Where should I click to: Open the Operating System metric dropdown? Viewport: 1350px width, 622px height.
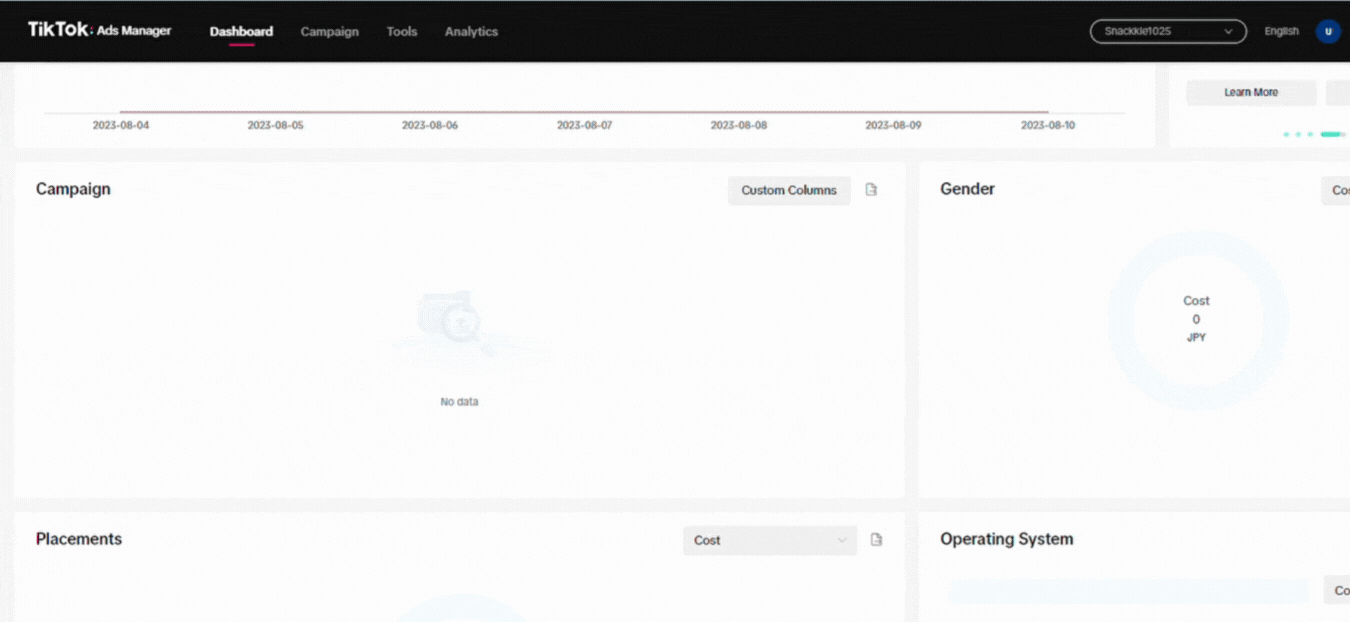point(1337,590)
